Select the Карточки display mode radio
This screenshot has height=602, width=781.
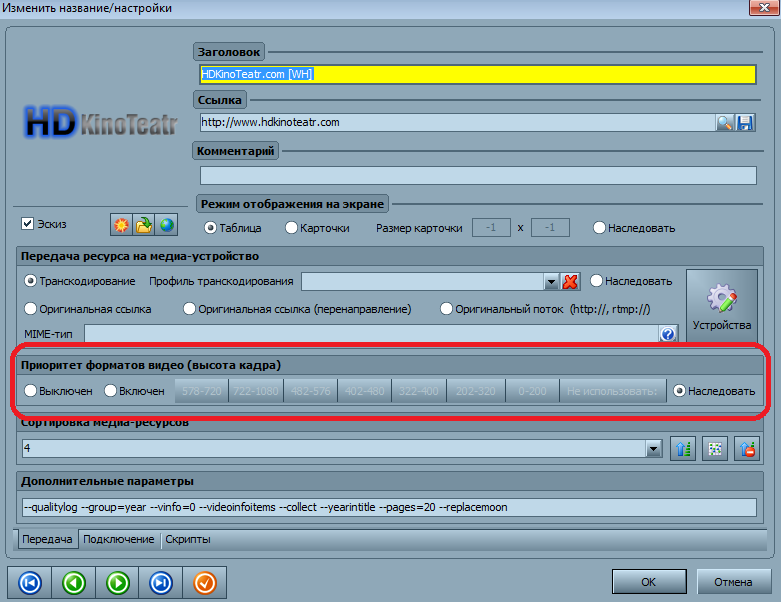coord(292,228)
